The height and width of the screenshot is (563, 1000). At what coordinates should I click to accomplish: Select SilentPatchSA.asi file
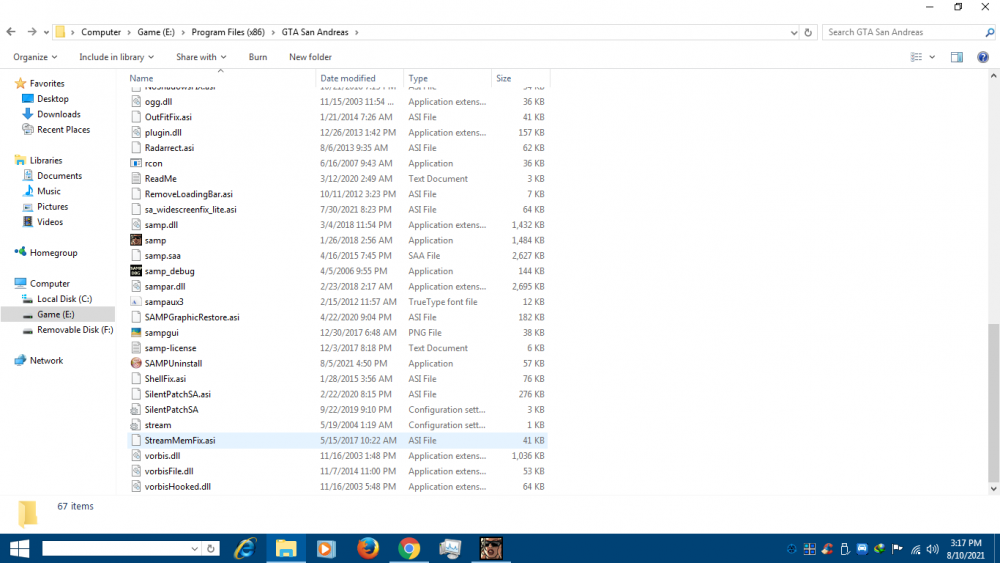pyautogui.click(x=177, y=394)
